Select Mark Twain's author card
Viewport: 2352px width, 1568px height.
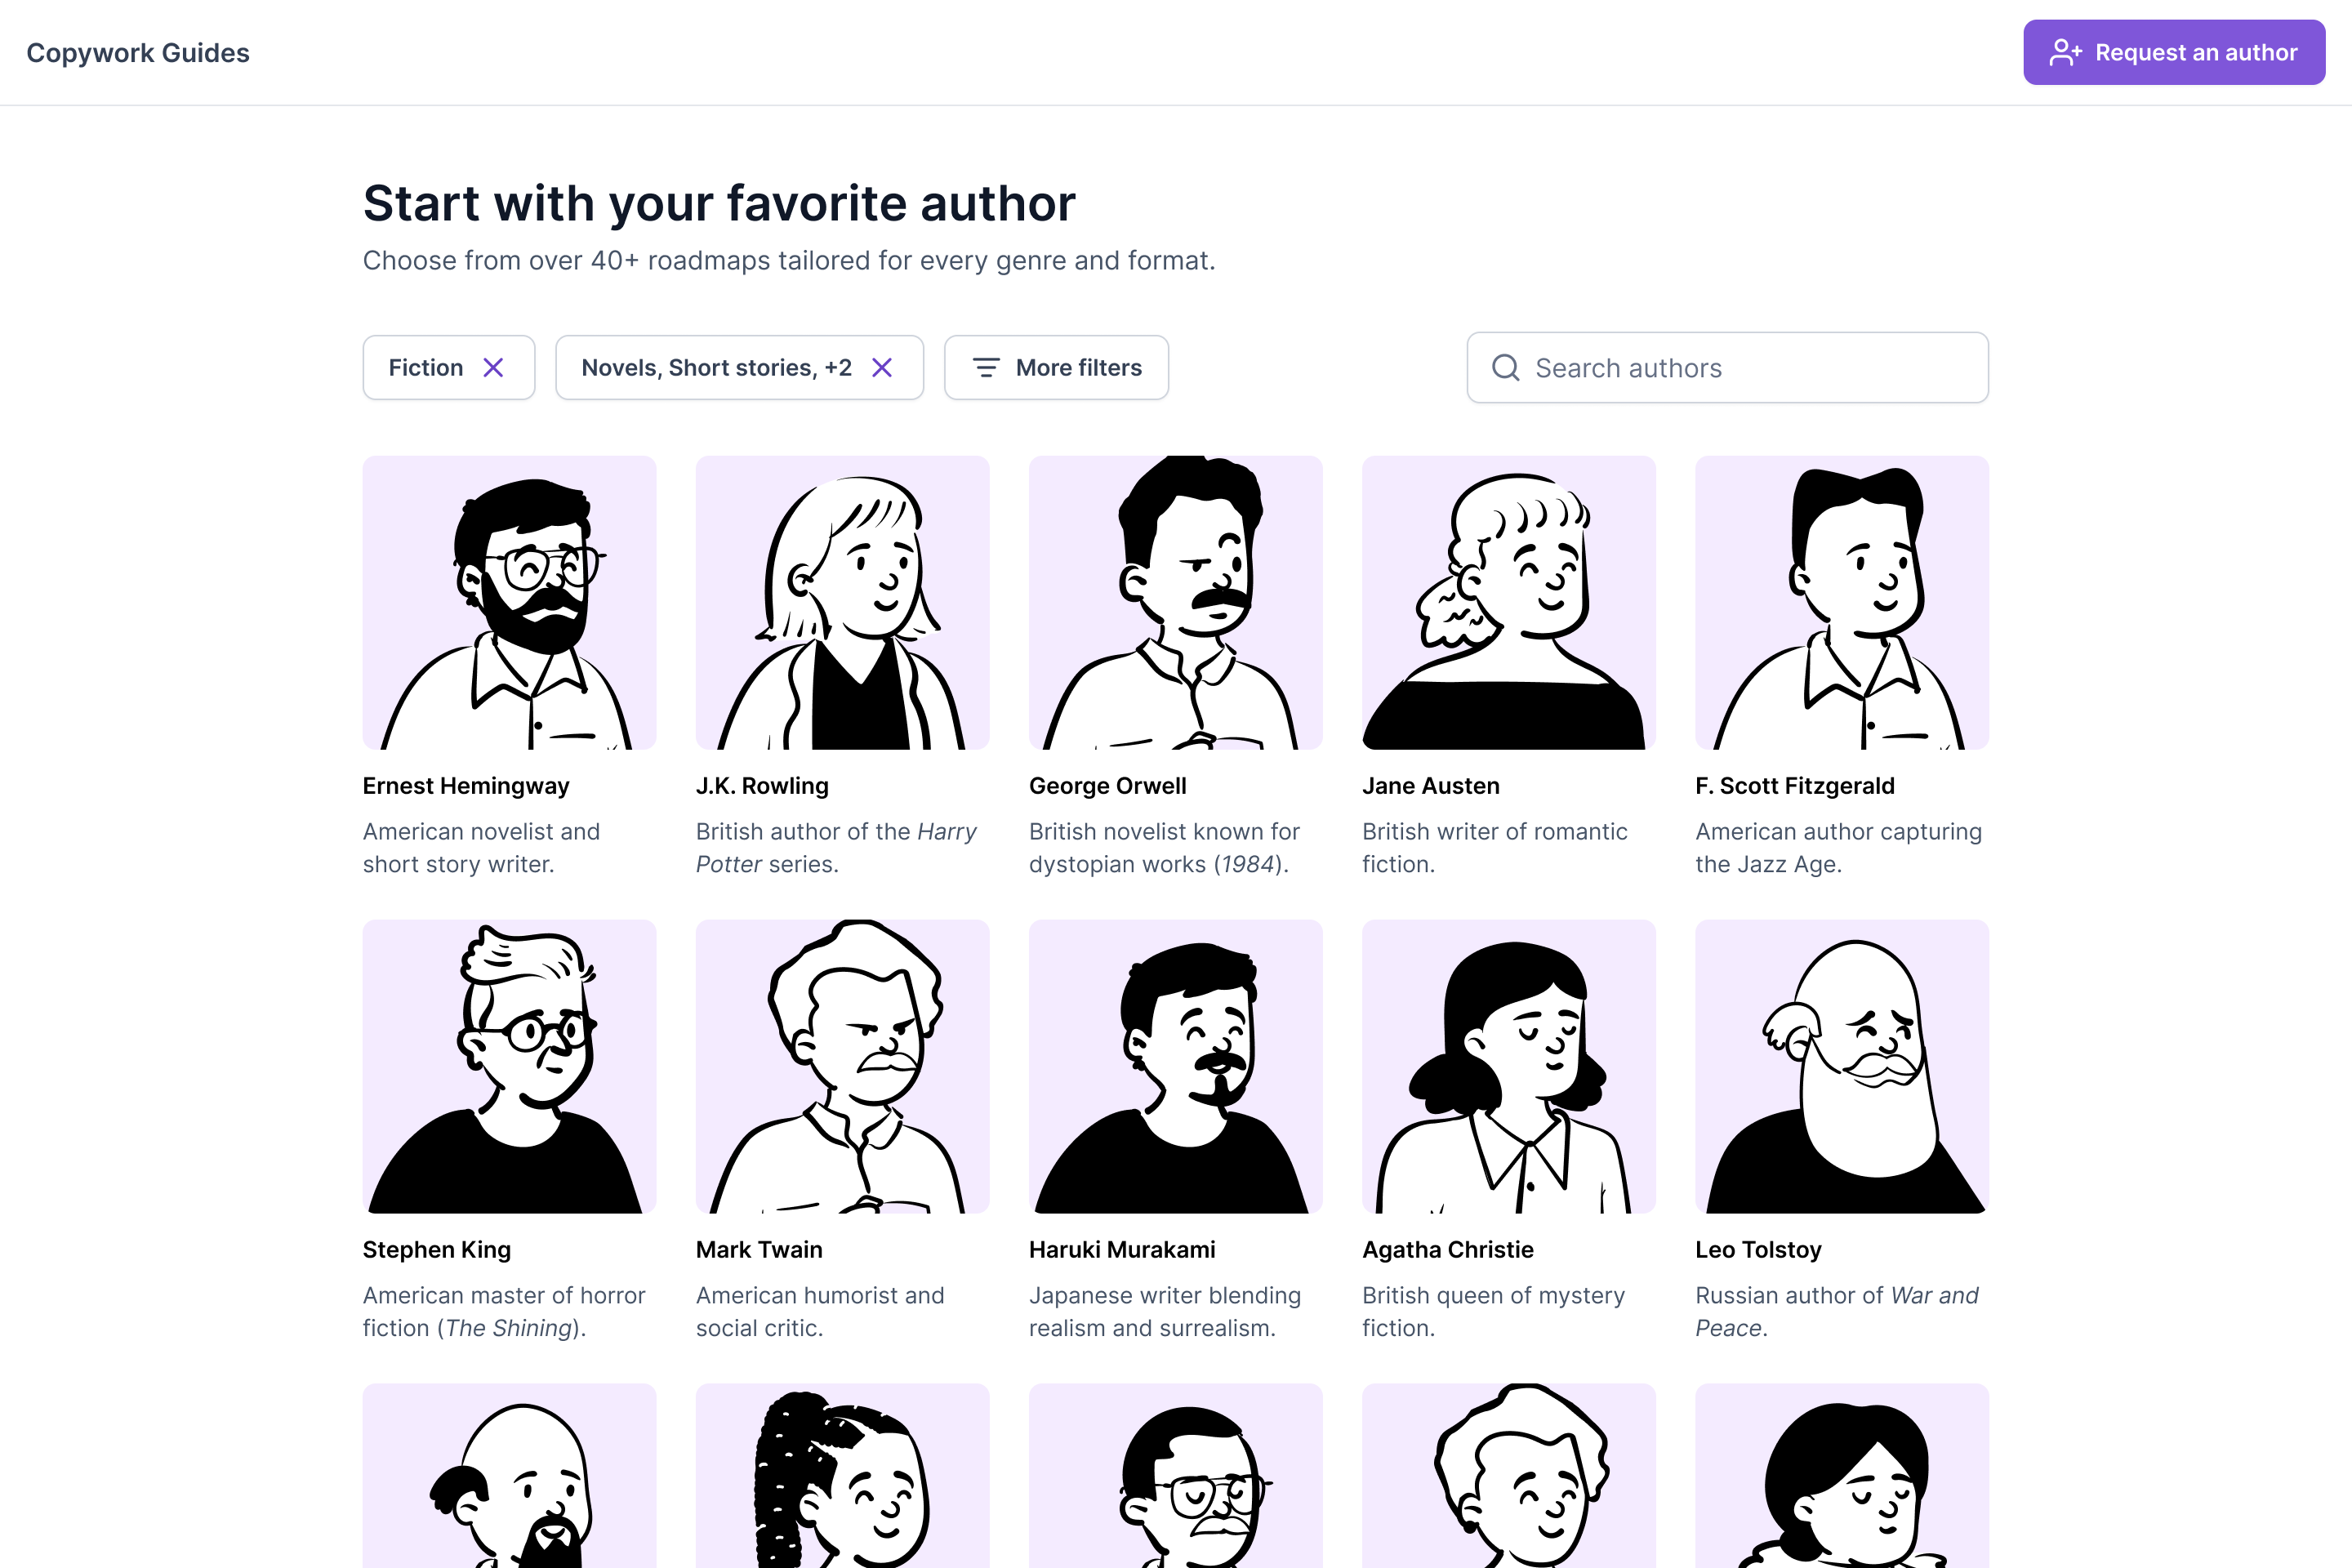coord(842,1130)
